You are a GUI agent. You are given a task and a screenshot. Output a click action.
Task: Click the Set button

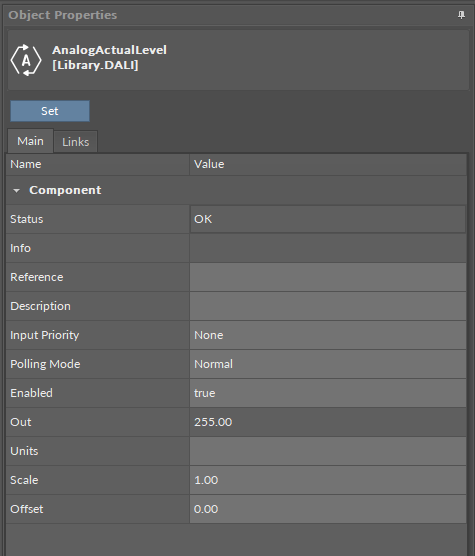coord(50,111)
